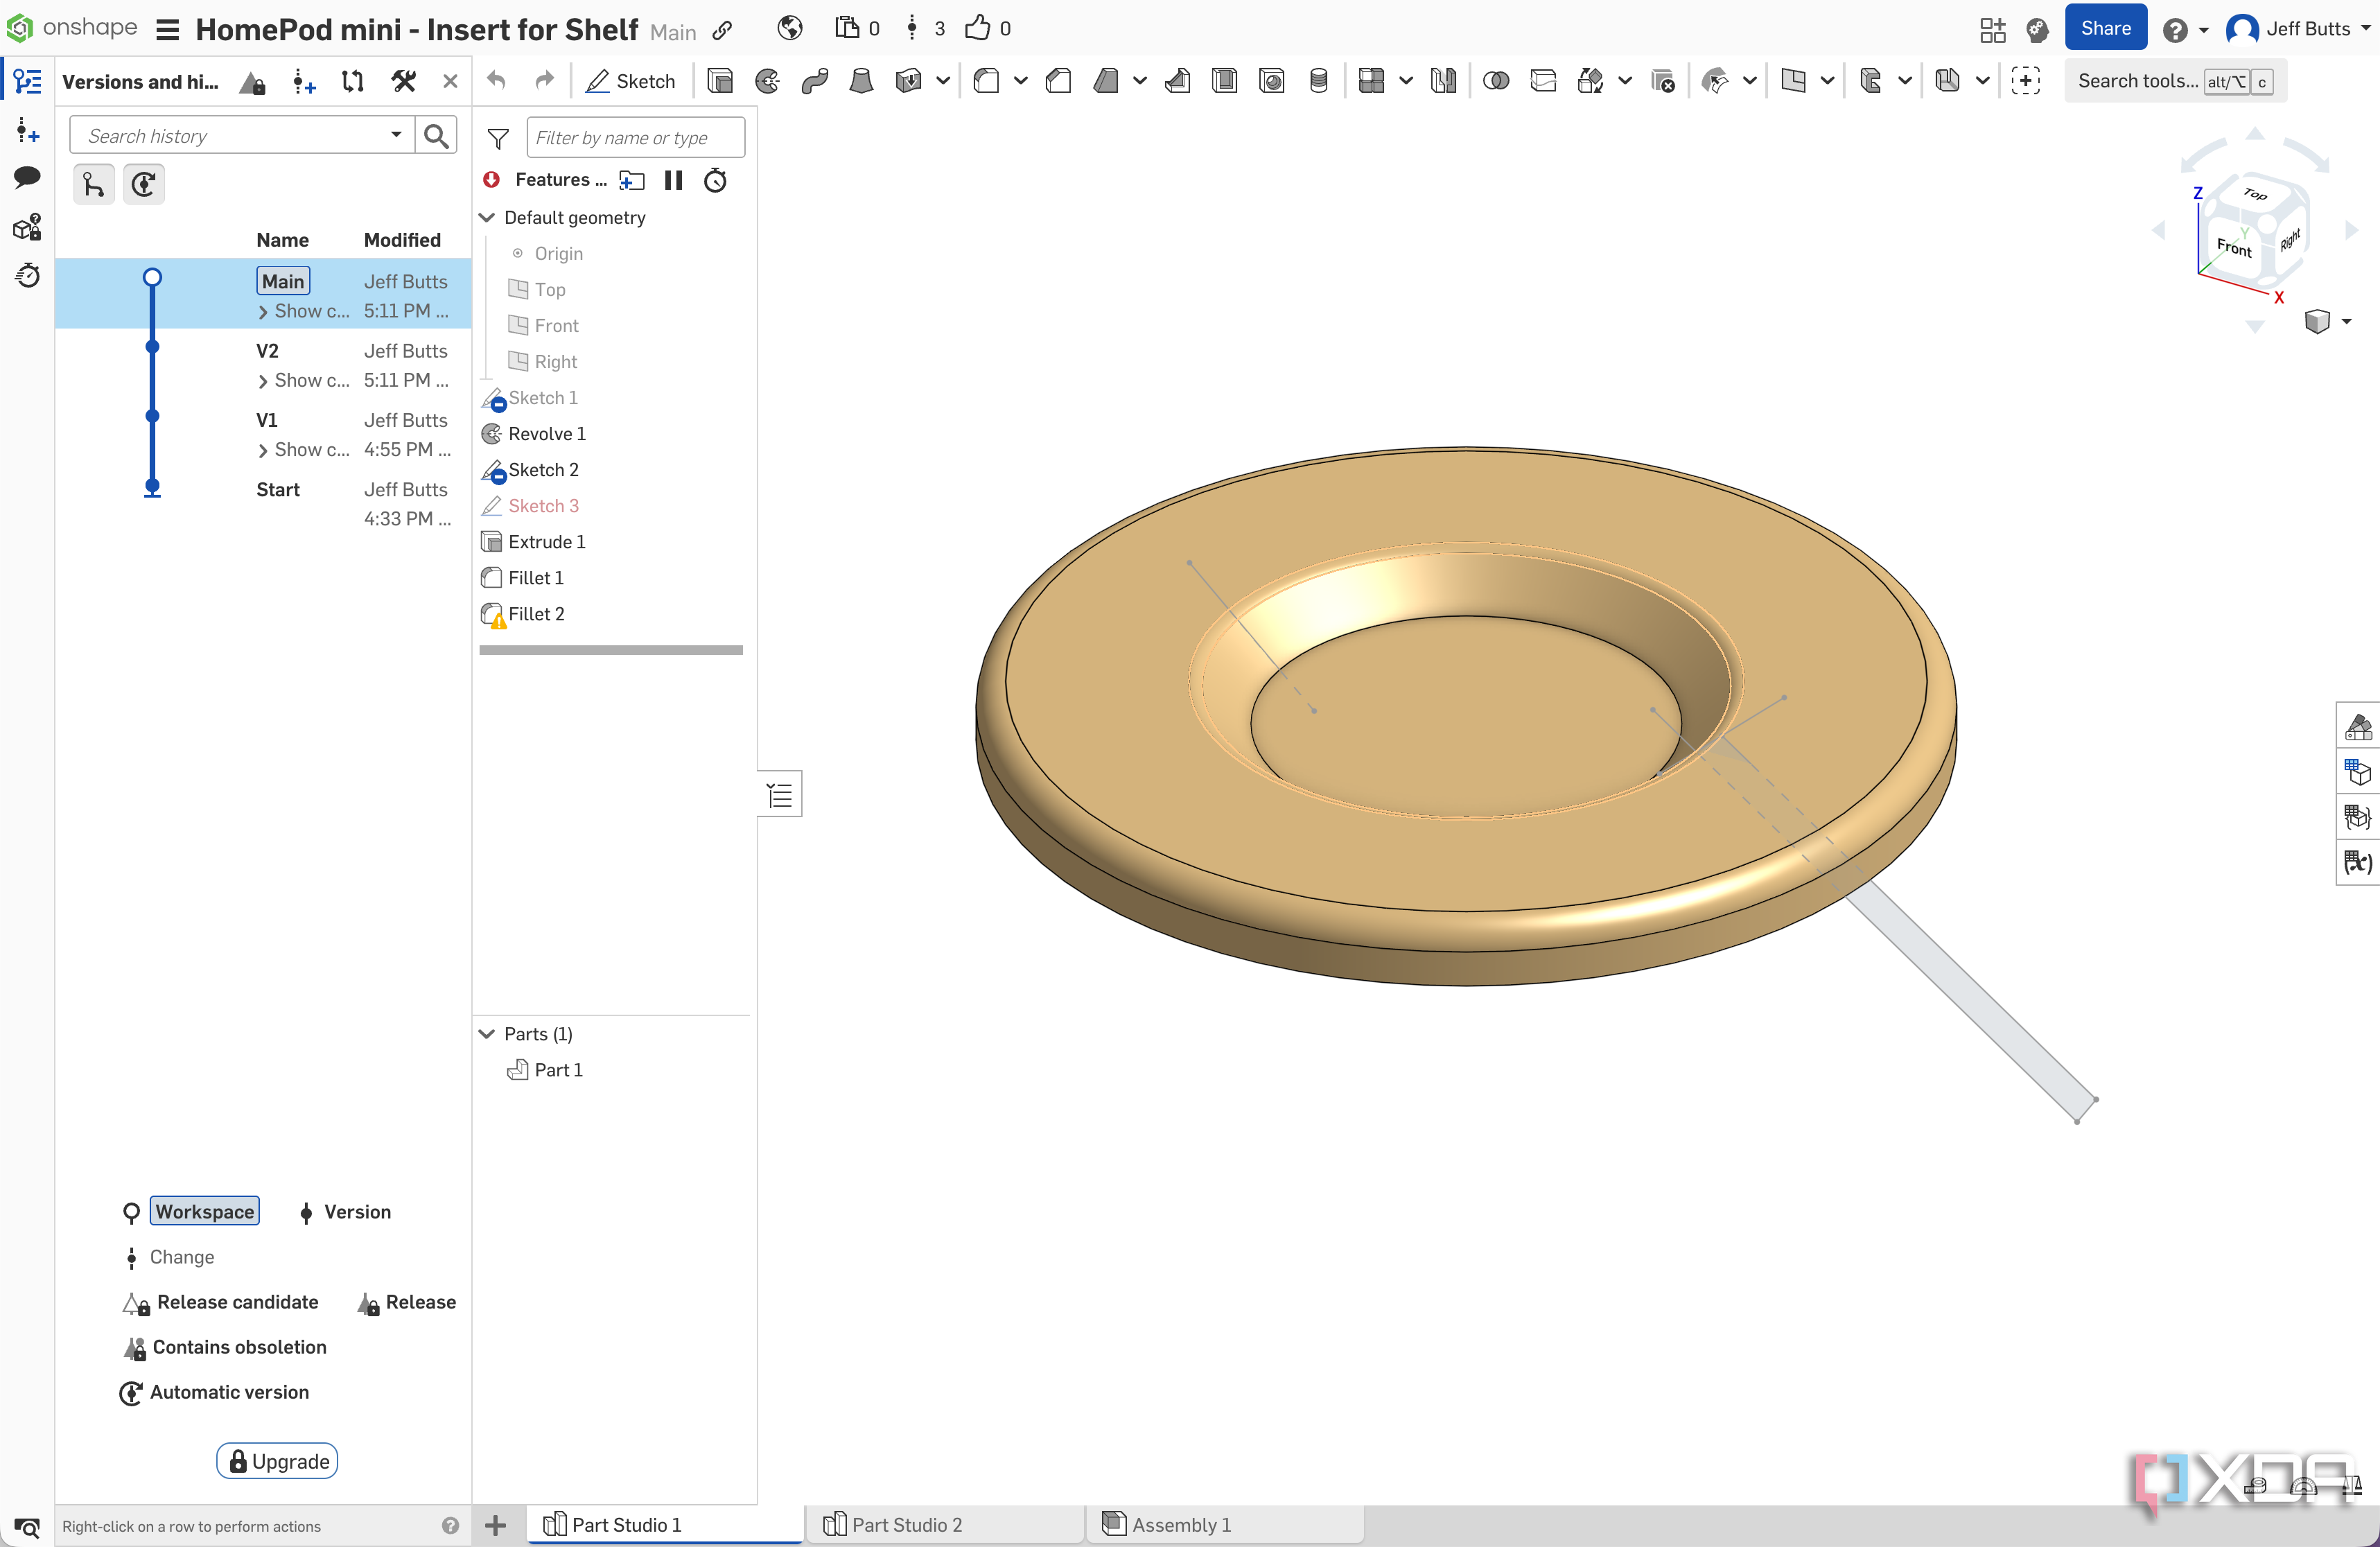Image resolution: width=2380 pixels, height=1547 pixels.
Task: Click the Redo arrow
Action: (544, 81)
